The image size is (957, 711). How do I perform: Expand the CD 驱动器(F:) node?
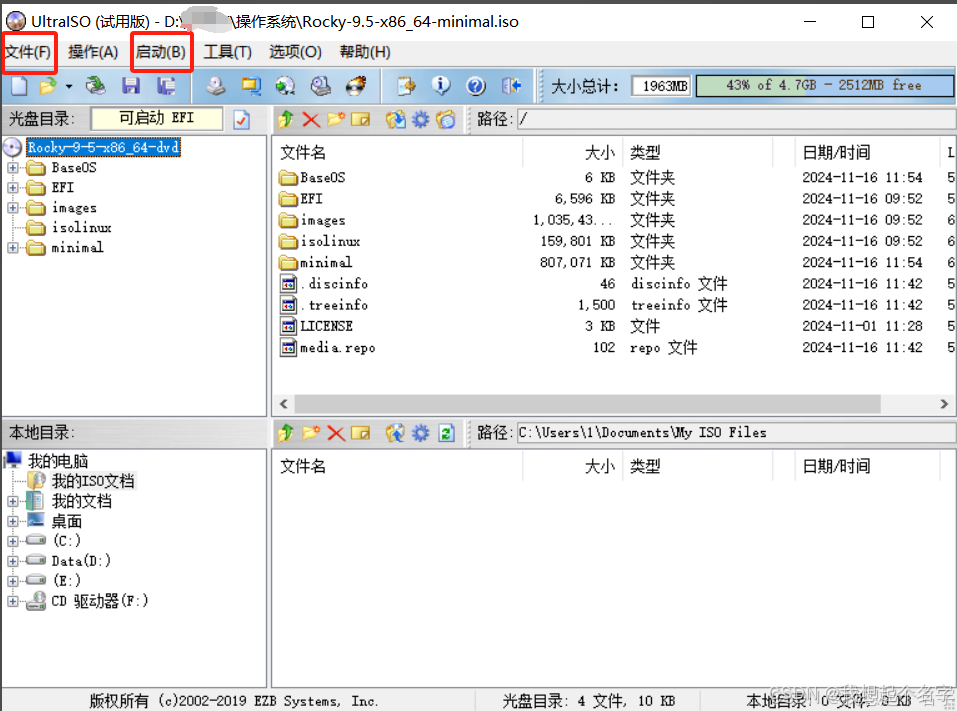click(13, 601)
